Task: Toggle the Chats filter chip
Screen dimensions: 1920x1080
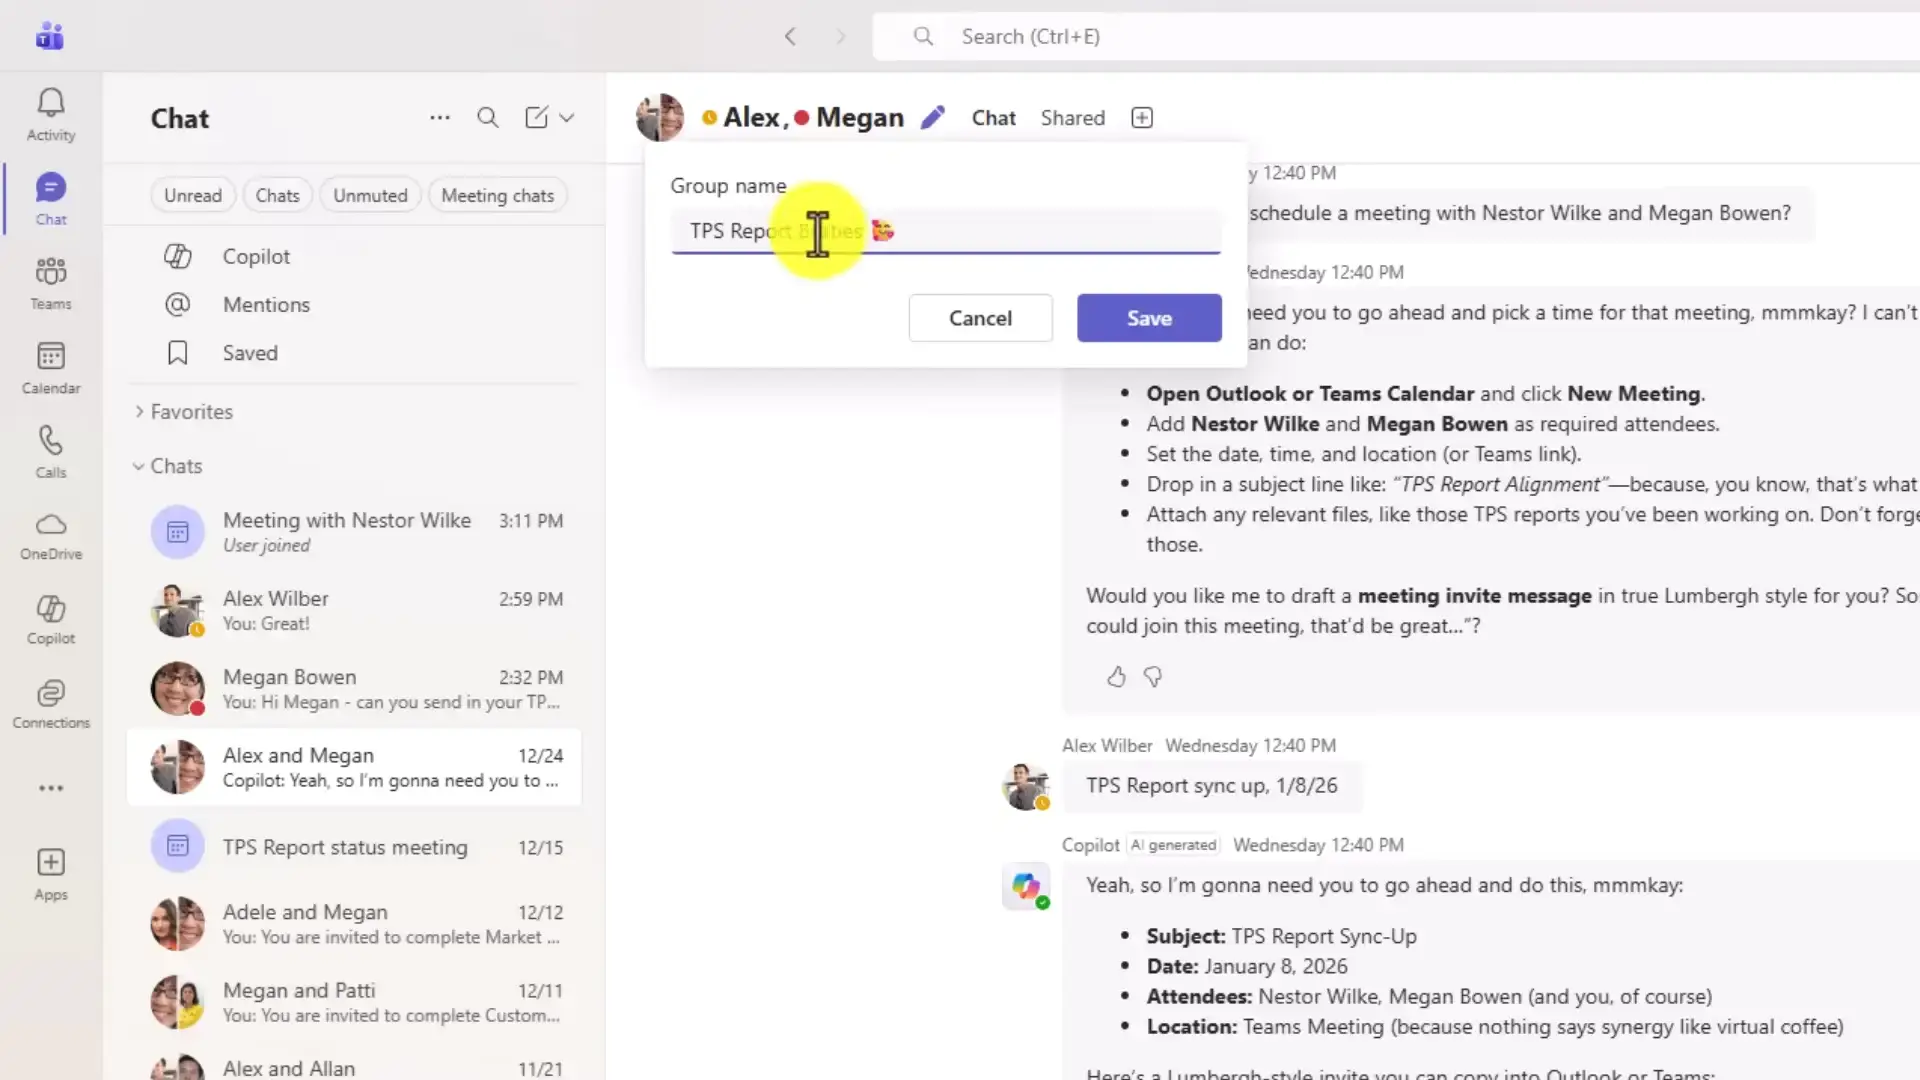Action: tap(277, 196)
